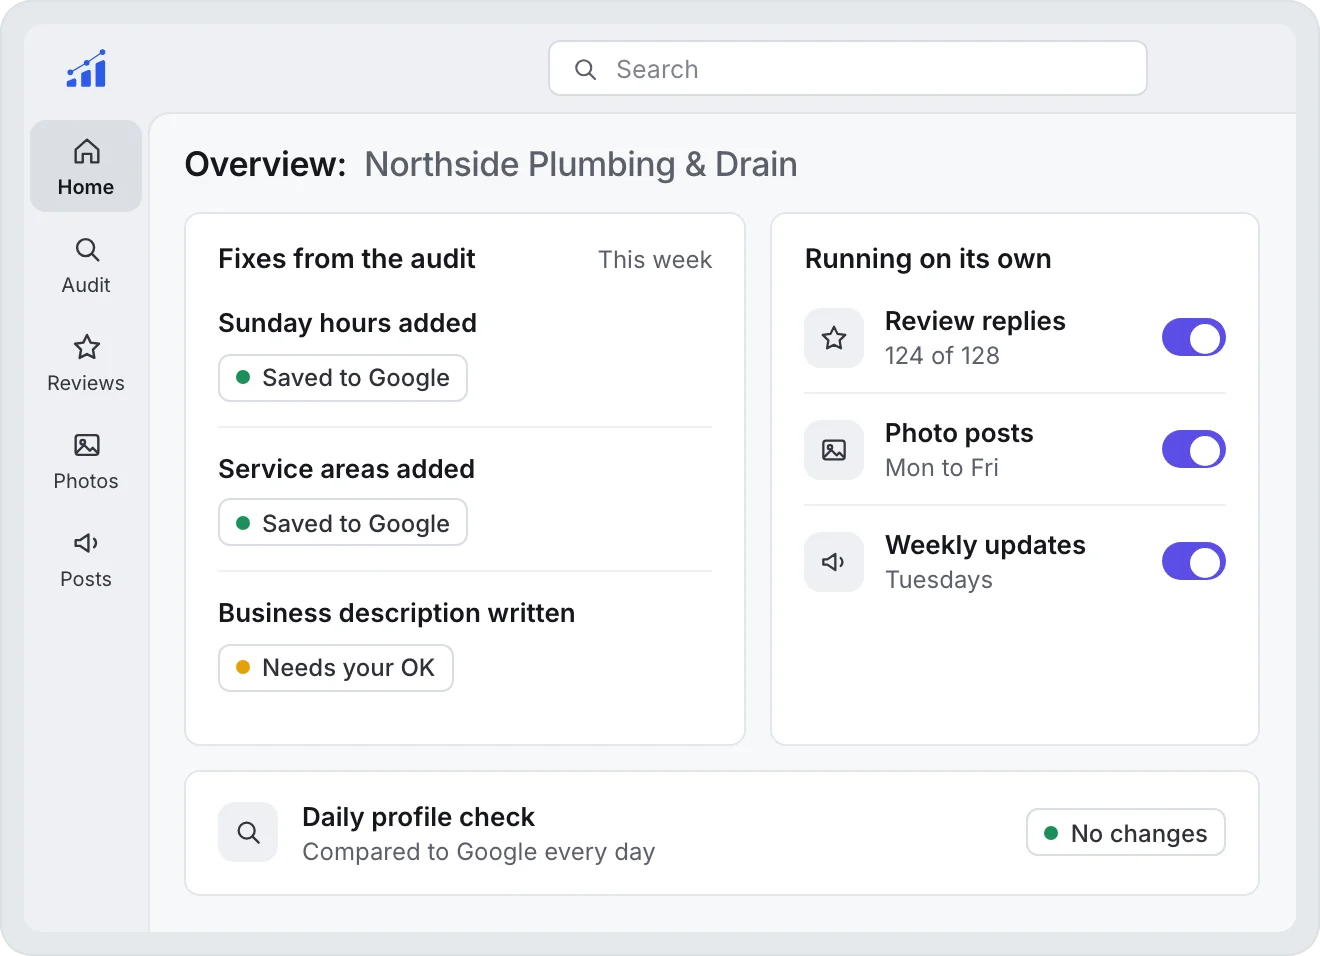Navigate to Photos in the sidebar
This screenshot has height=956, width=1320.
pos(86,462)
